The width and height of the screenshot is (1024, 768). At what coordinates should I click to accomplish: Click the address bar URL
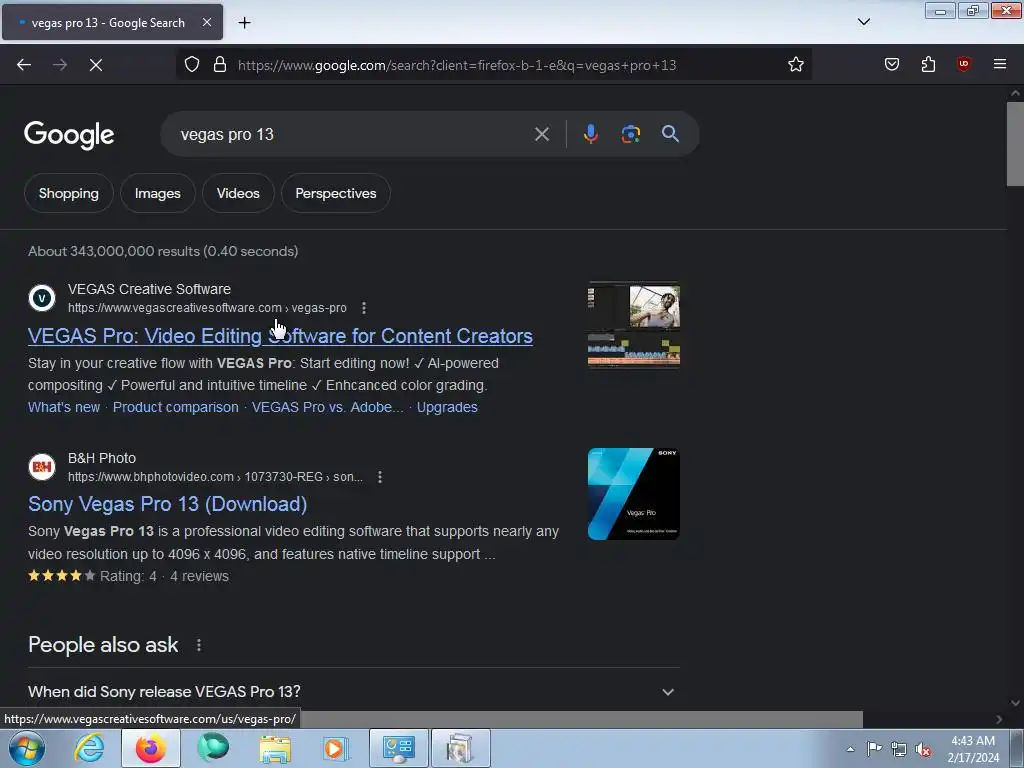pos(457,65)
